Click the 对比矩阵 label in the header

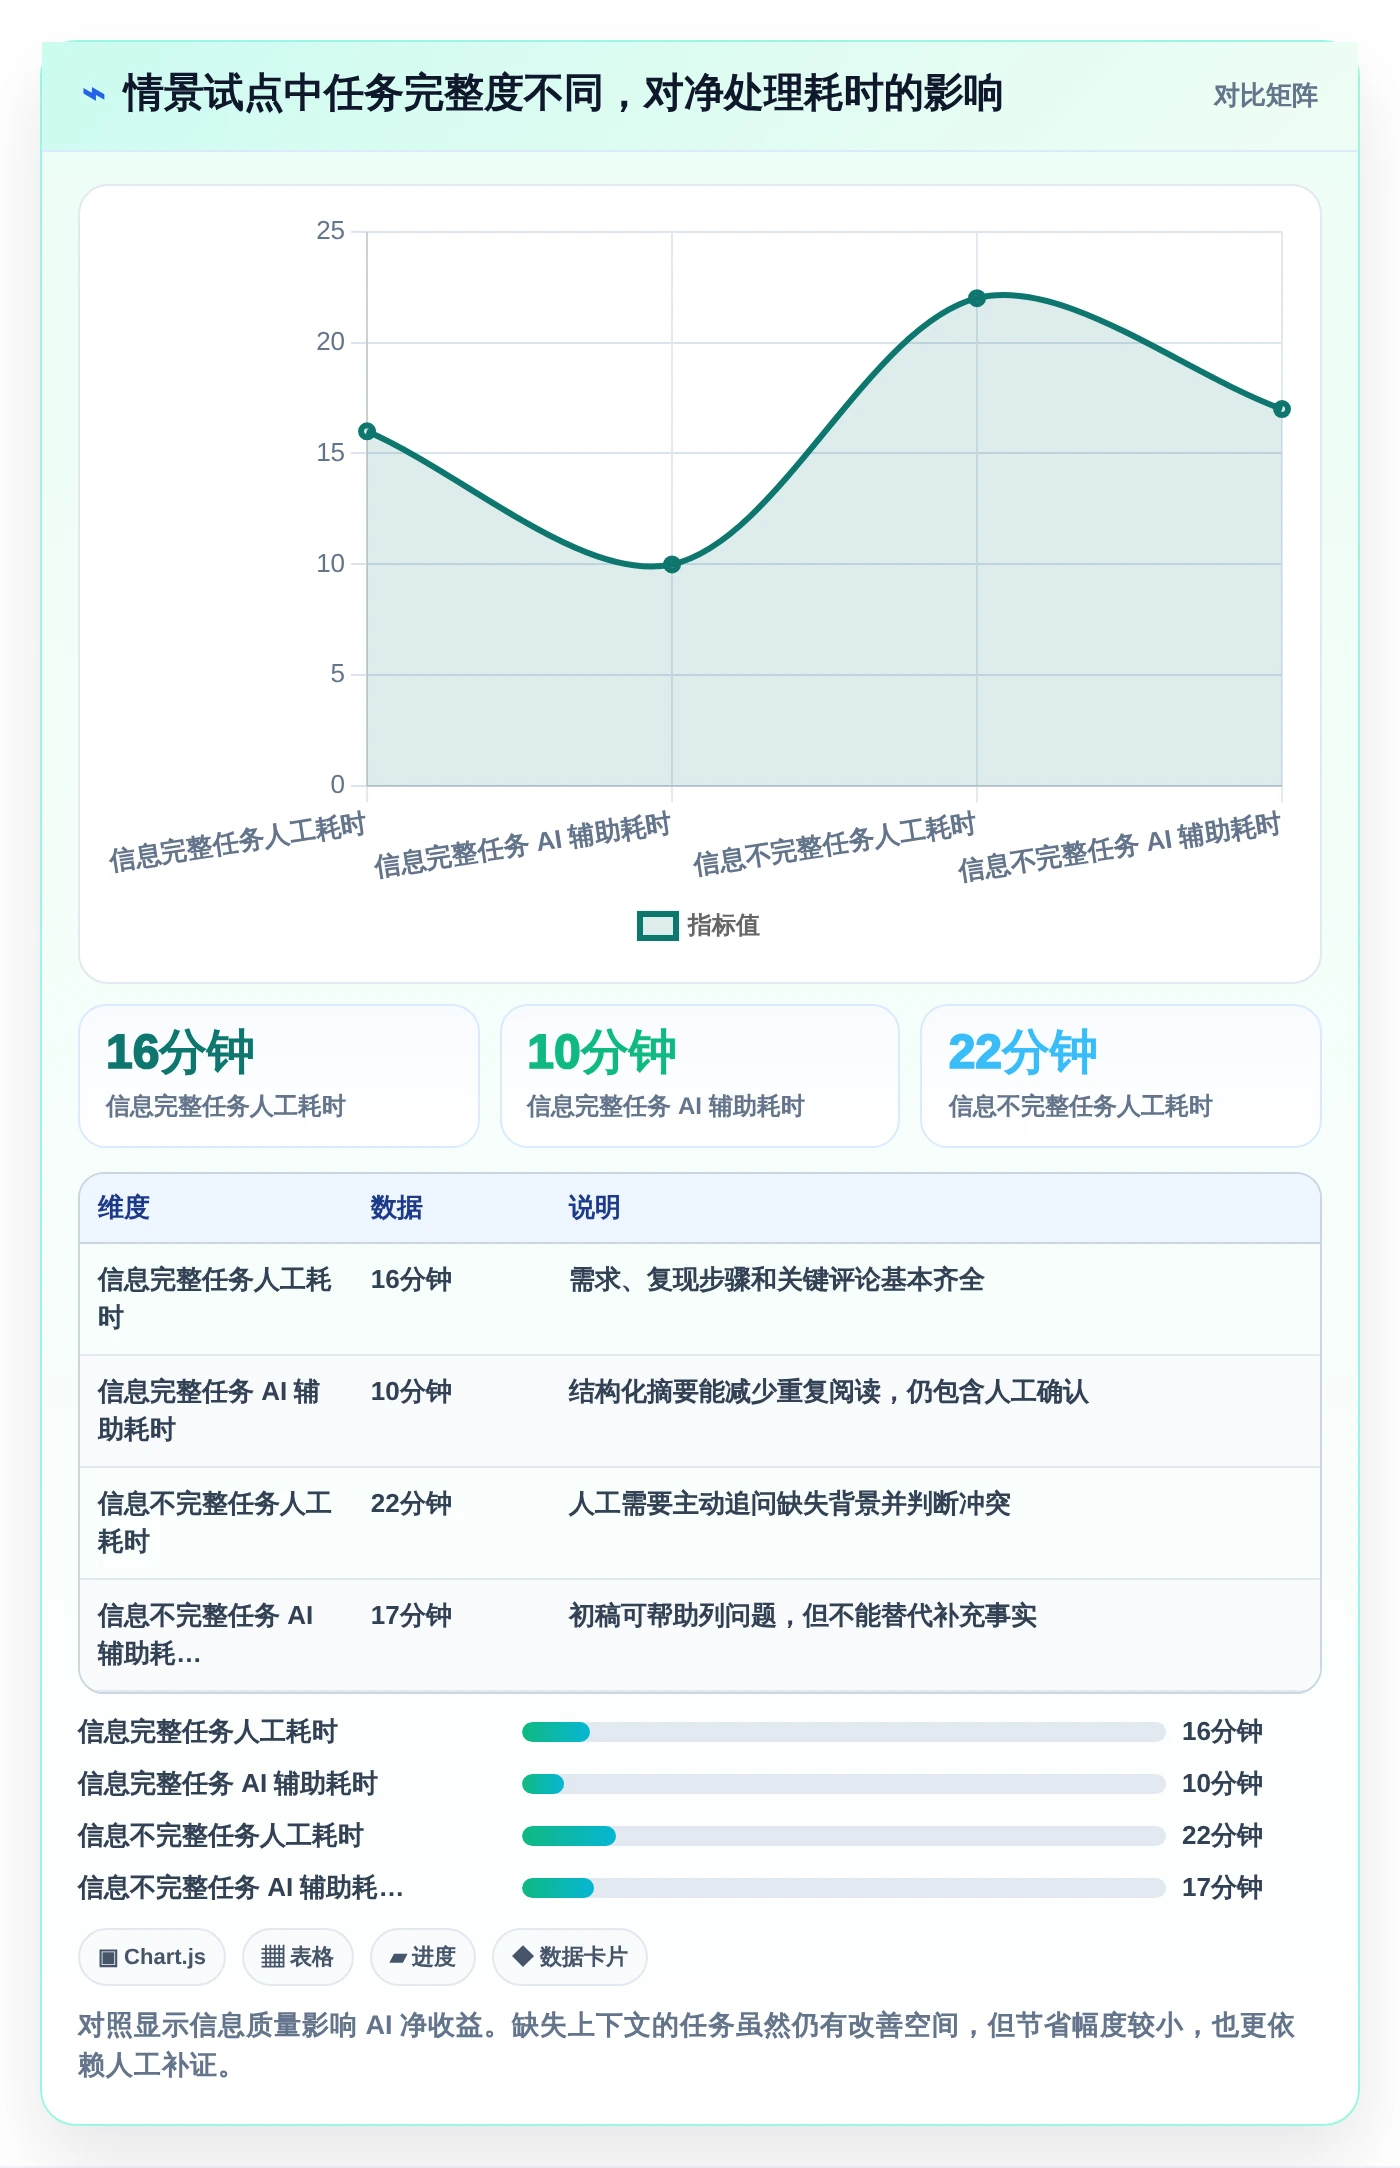point(1265,95)
